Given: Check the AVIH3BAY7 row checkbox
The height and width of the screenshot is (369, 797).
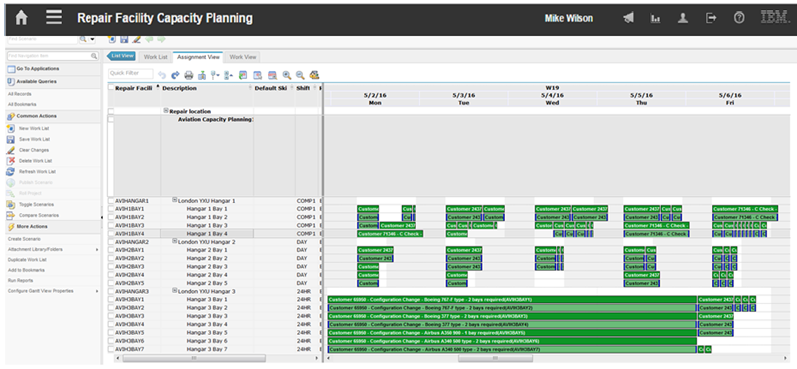Looking at the screenshot, I should [x=111, y=349].
